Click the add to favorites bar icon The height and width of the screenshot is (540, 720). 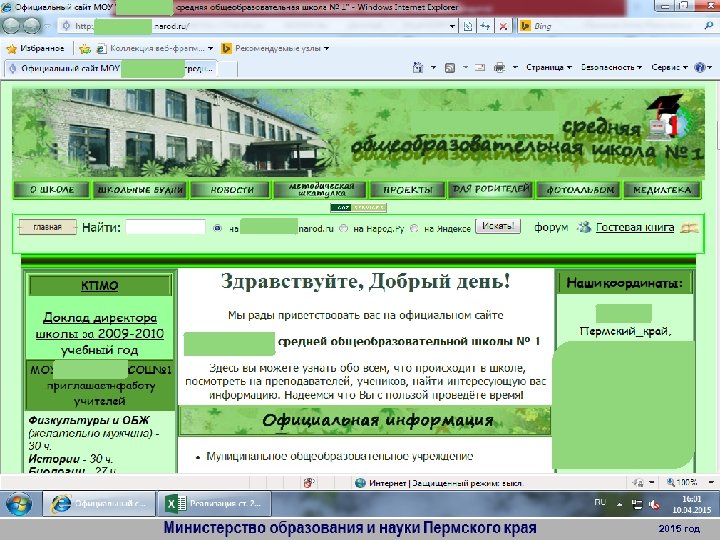[x=85, y=48]
